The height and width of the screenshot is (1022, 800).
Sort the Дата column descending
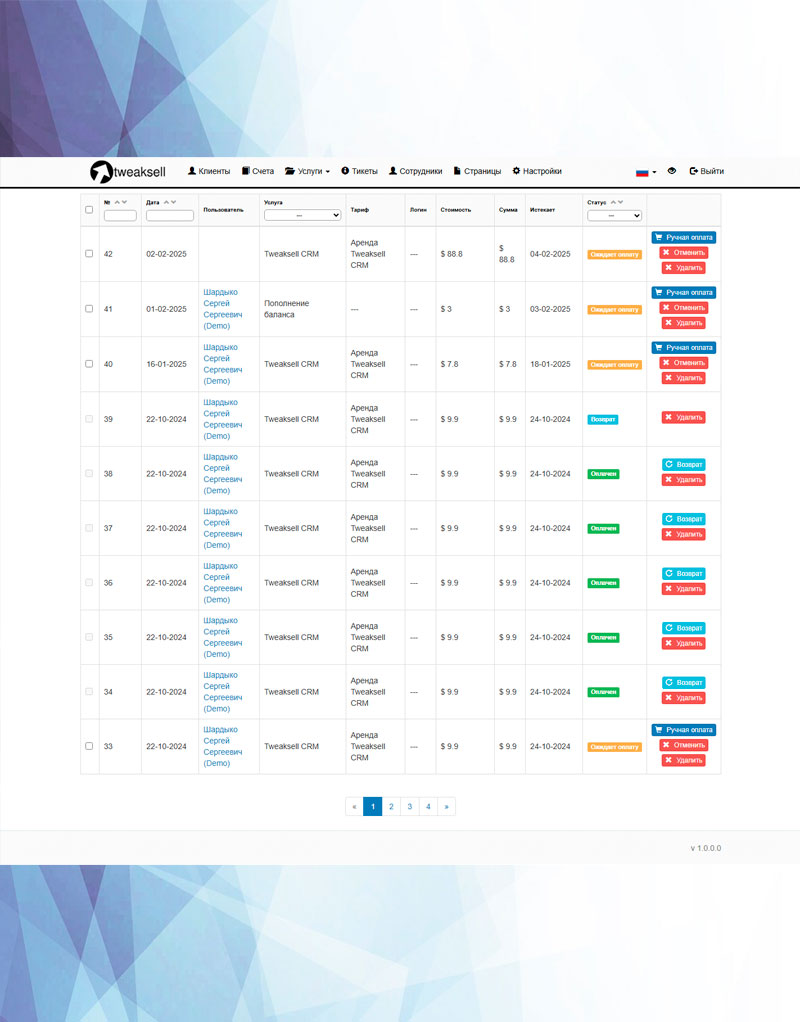point(173,202)
